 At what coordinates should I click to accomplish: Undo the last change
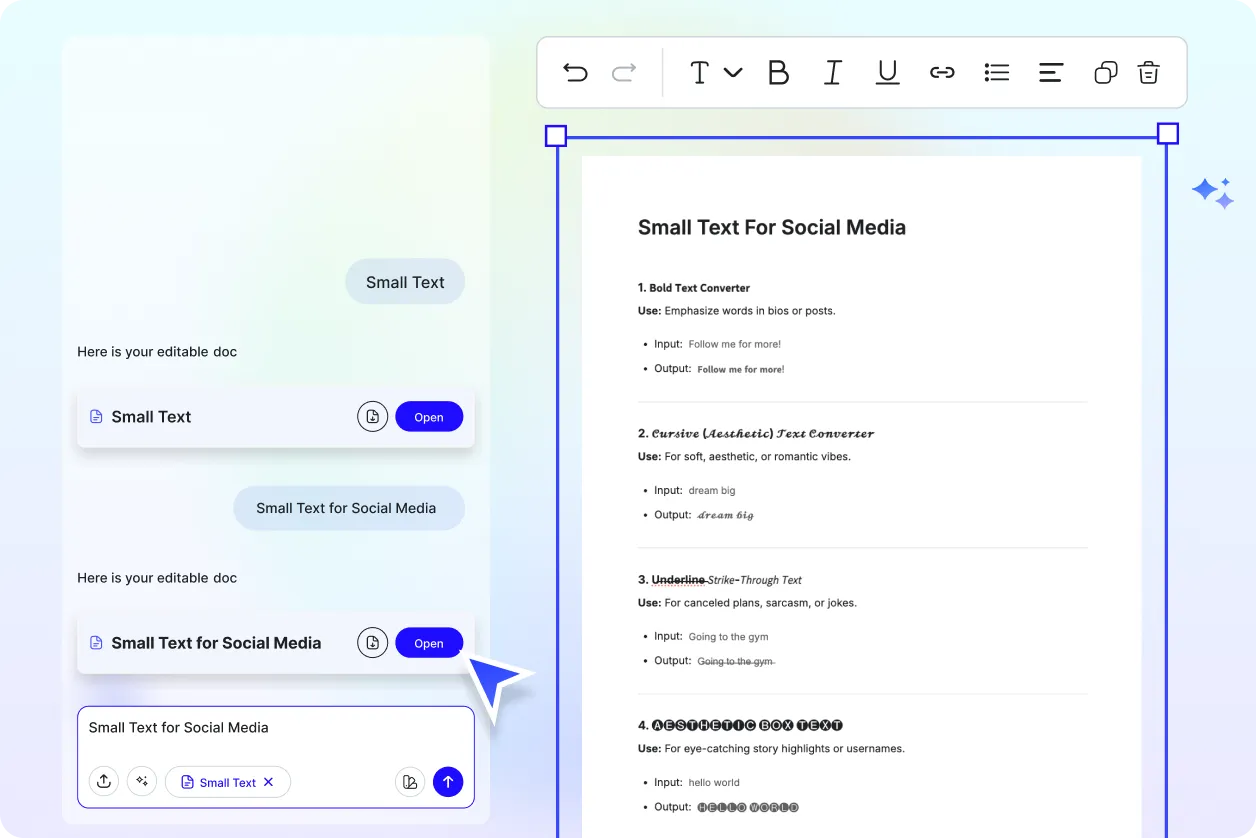point(575,72)
